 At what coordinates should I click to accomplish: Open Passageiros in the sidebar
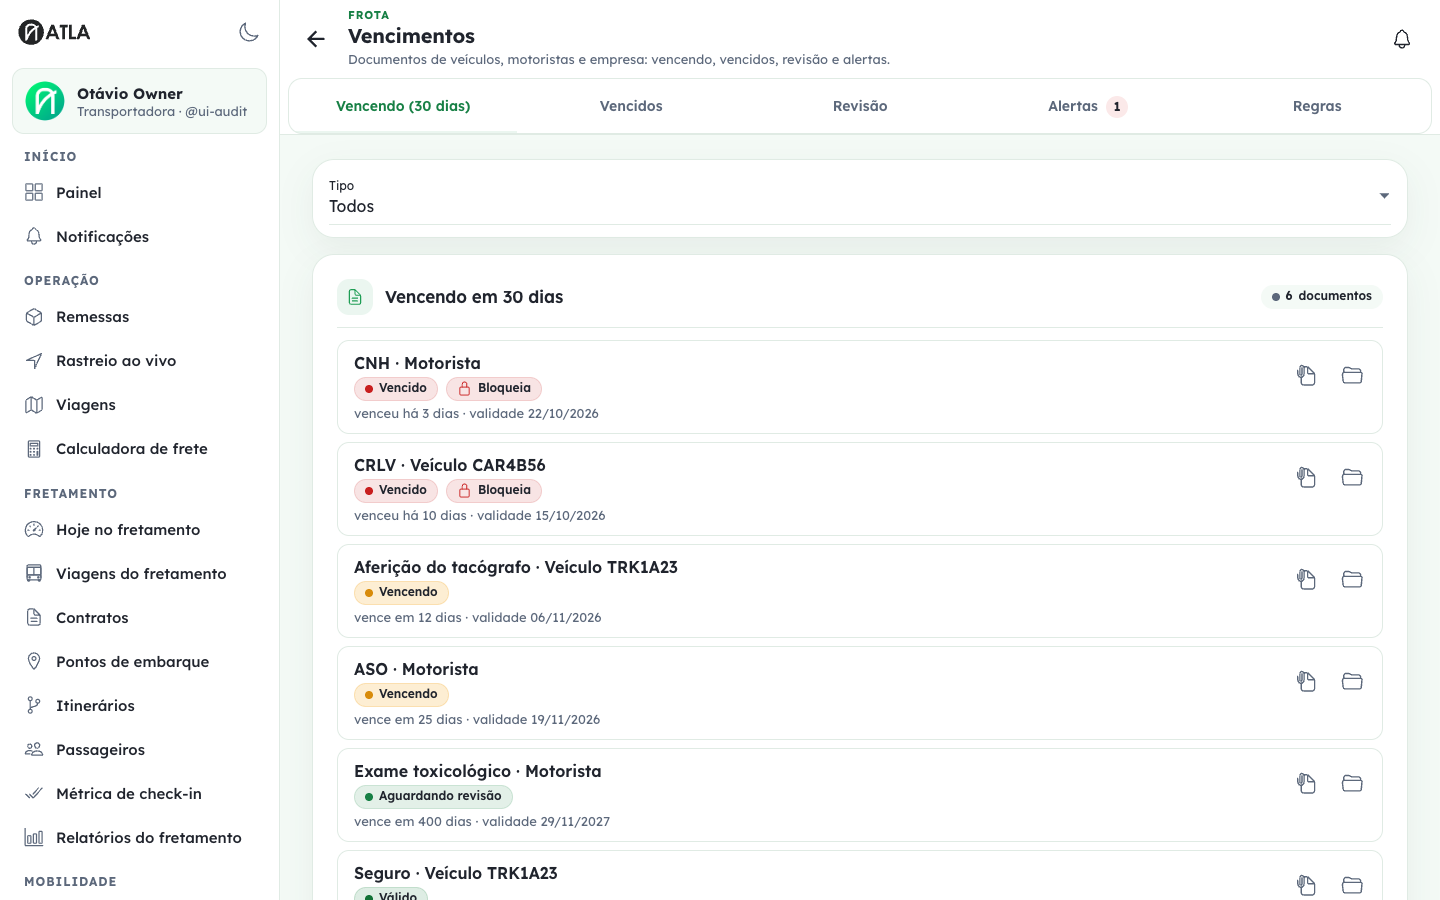coord(139,750)
